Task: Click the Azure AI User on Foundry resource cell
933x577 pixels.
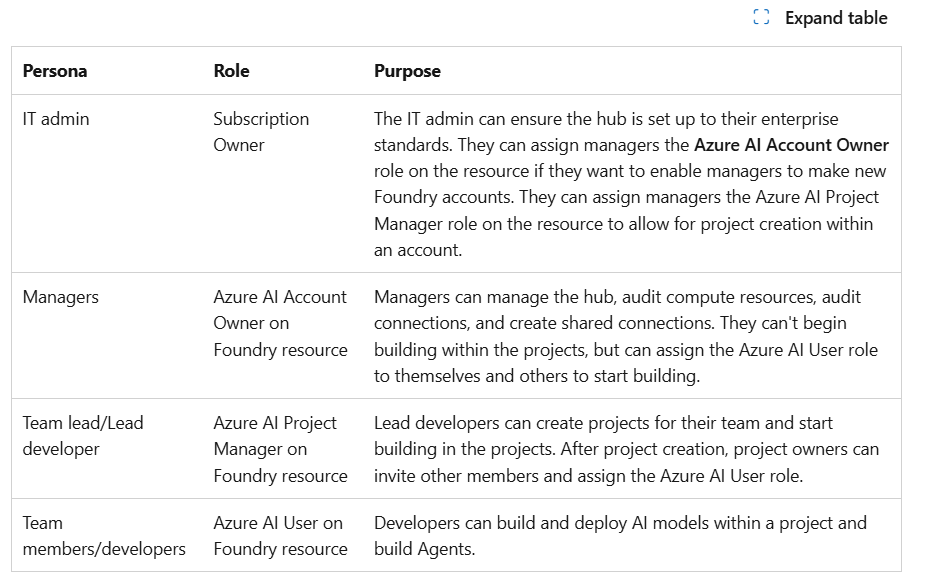Action: (x=278, y=535)
